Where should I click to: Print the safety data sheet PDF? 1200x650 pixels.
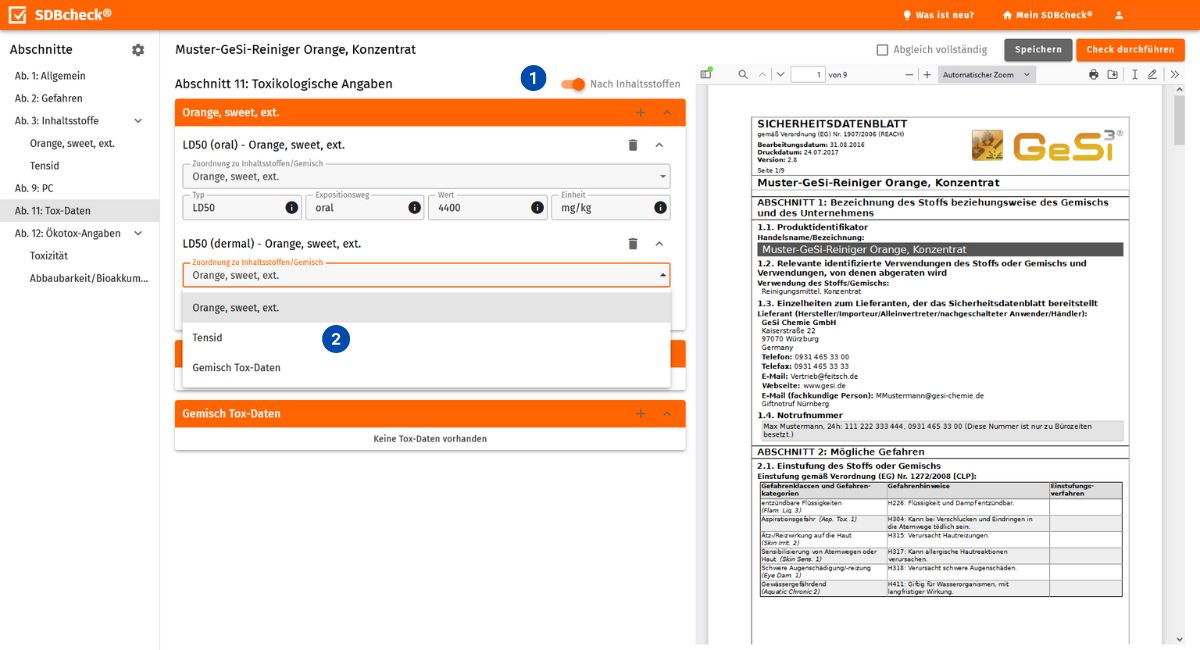(x=1092, y=74)
